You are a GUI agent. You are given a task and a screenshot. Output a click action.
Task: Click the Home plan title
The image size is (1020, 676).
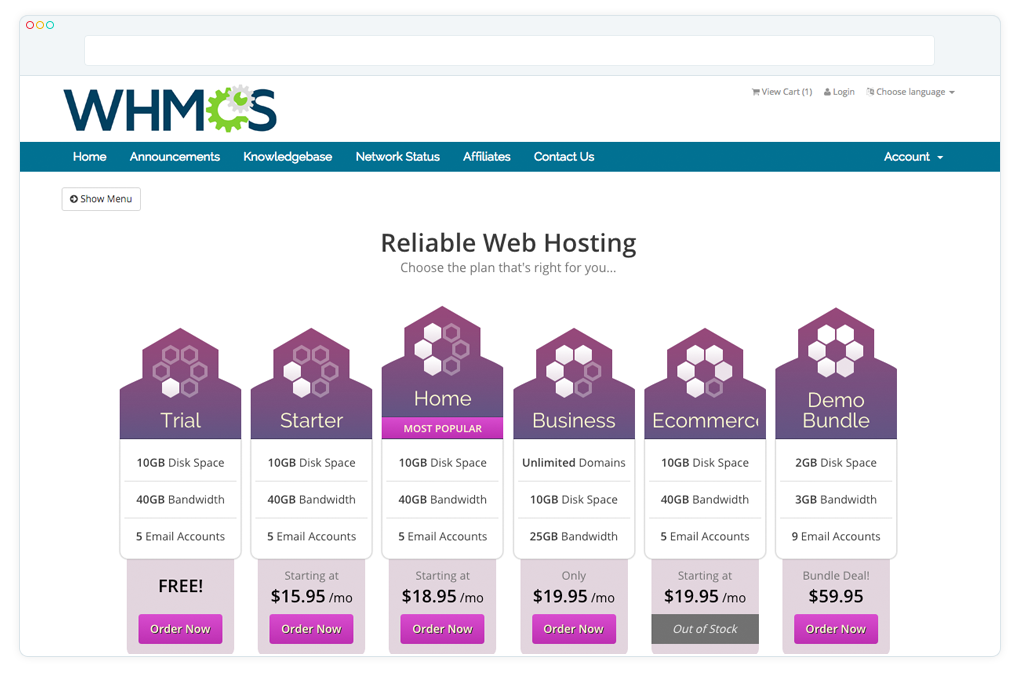click(442, 398)
